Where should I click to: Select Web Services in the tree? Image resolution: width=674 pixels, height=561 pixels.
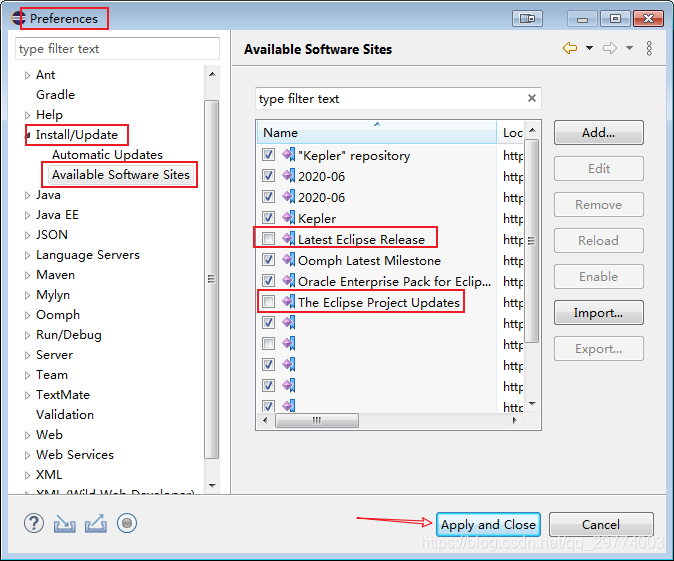75,455
